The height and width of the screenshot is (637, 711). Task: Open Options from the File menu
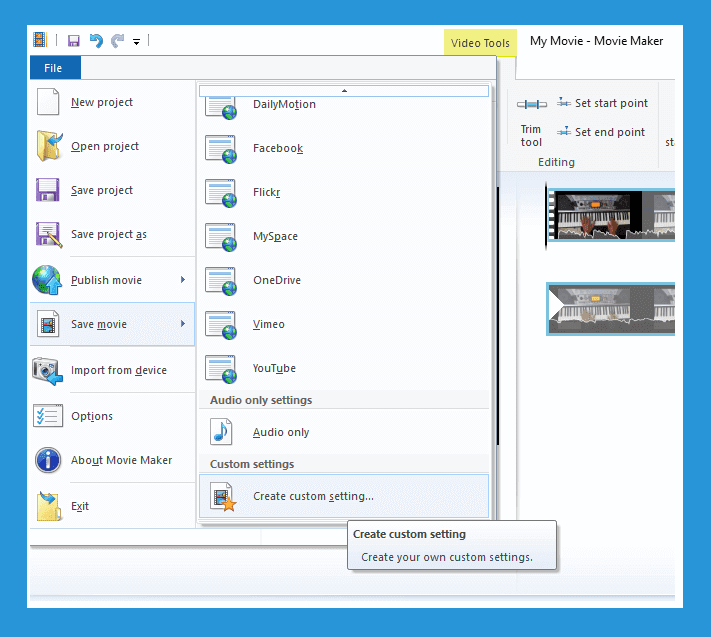click(112, 416)
